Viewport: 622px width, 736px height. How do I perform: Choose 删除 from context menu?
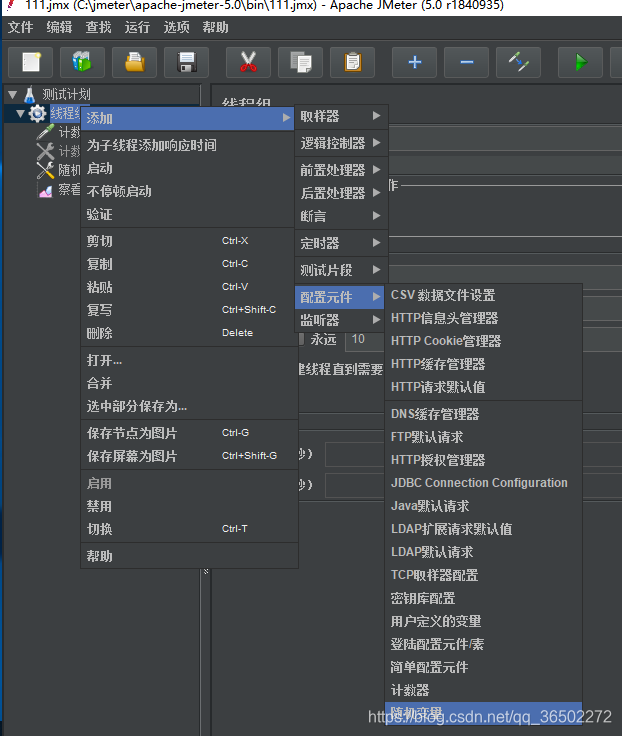(x=189, y=333)
